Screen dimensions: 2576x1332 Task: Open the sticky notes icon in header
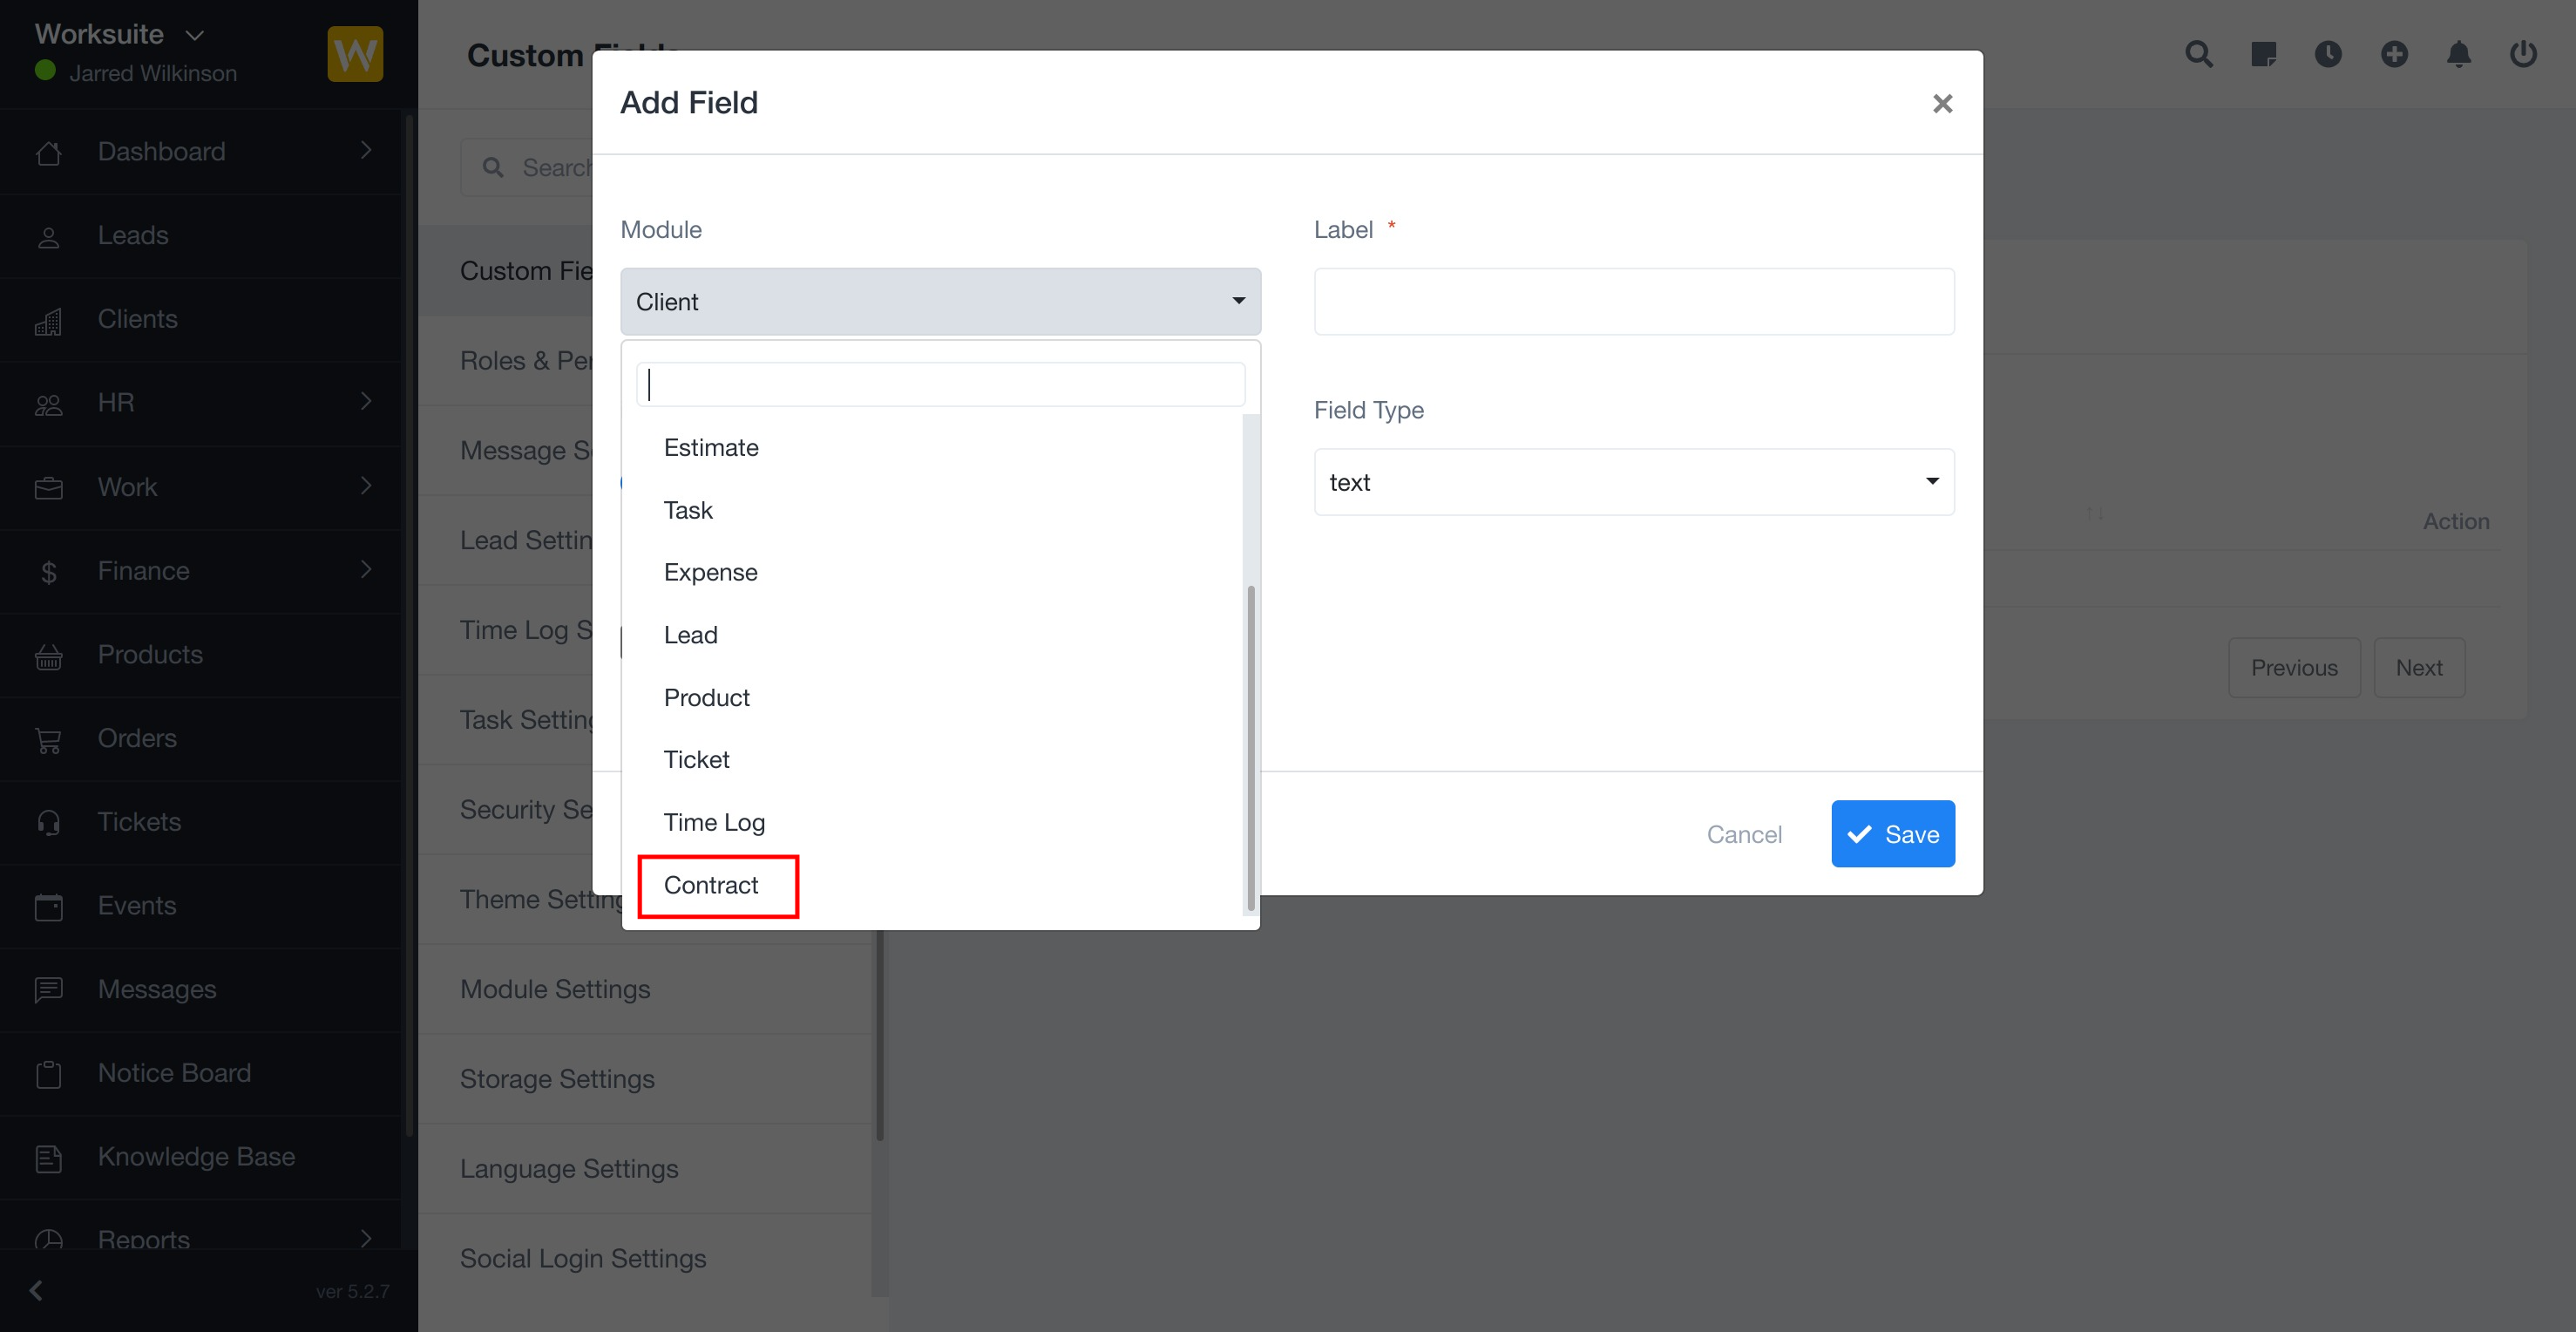click(2263, 54)
